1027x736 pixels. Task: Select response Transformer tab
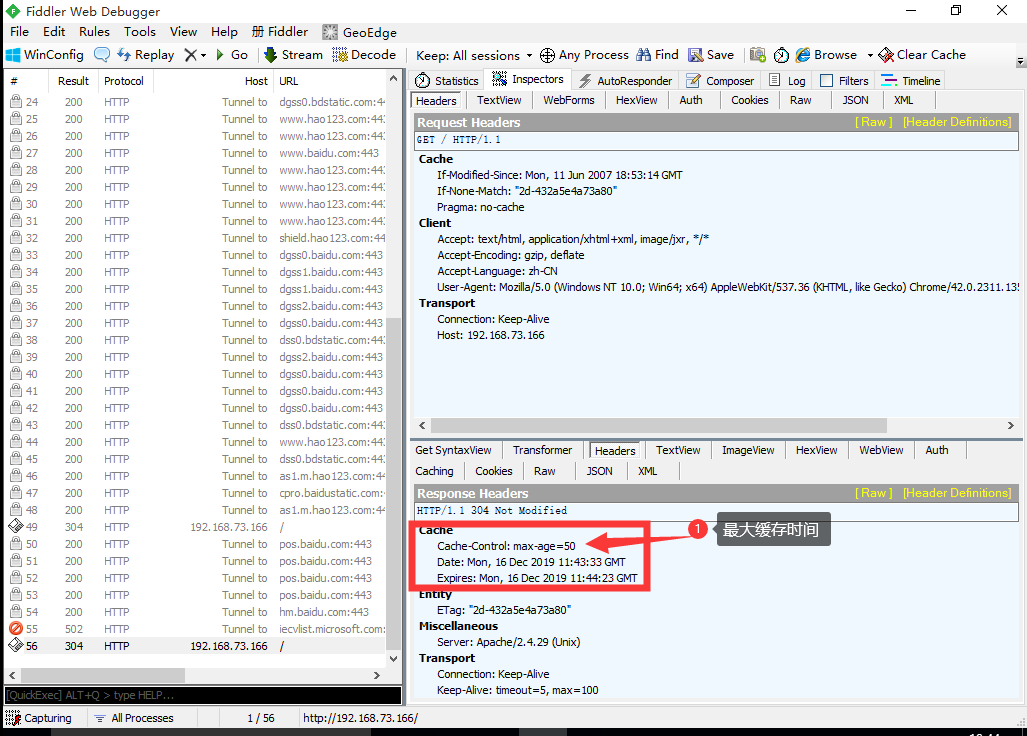[542, 451]
